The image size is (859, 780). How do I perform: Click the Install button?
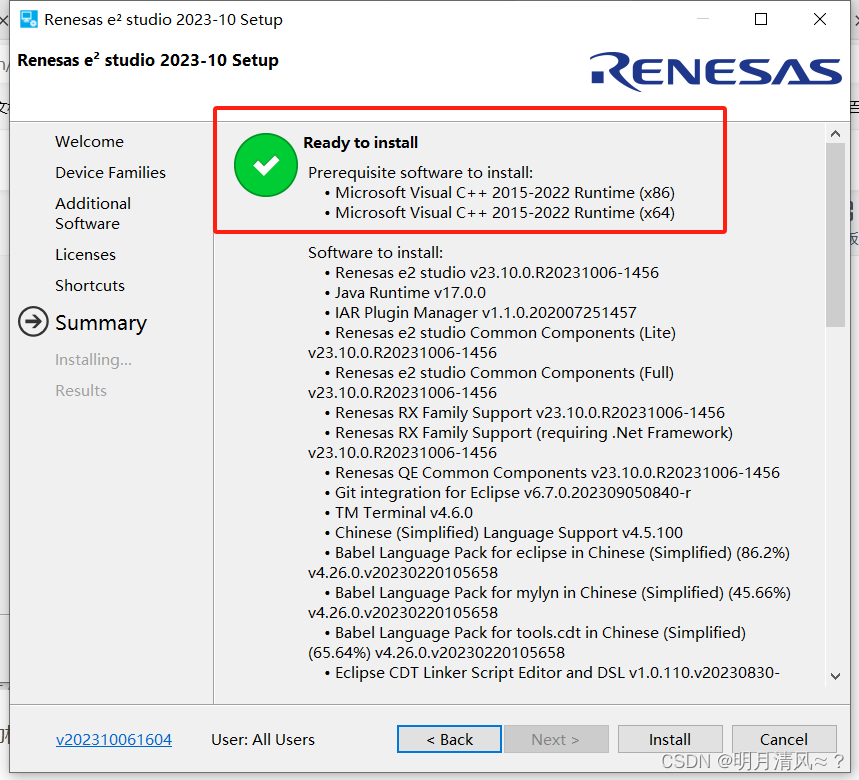[x=669, y=739]
